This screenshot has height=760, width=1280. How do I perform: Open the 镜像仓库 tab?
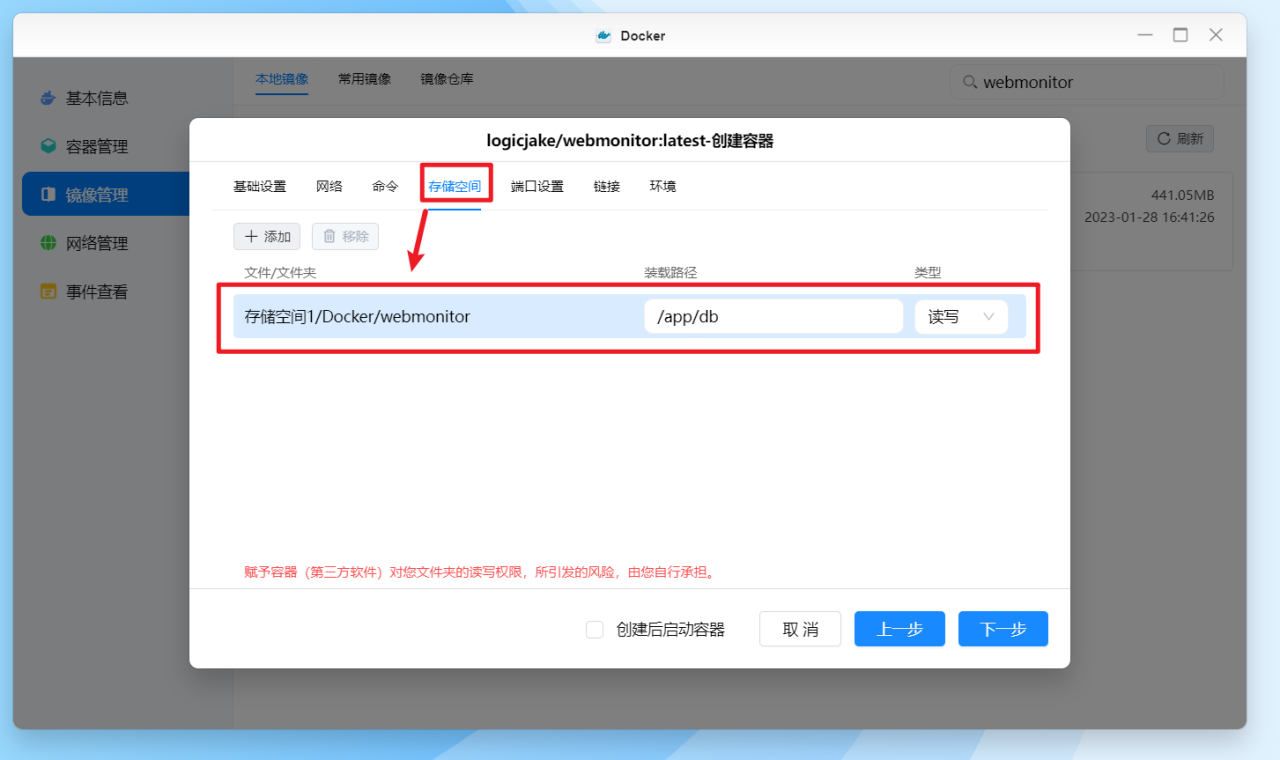[x=446, y=79]
